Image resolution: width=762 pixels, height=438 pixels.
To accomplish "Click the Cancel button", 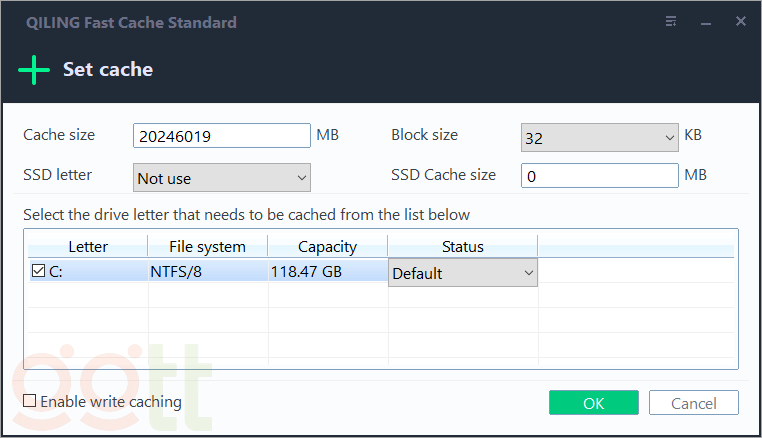I will click(x=693, y=403).
